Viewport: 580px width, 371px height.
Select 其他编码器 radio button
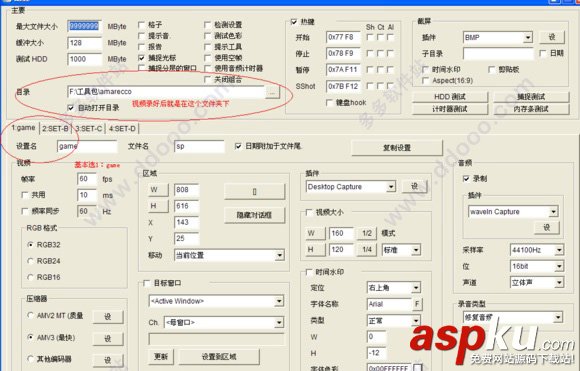pos(31,359)
